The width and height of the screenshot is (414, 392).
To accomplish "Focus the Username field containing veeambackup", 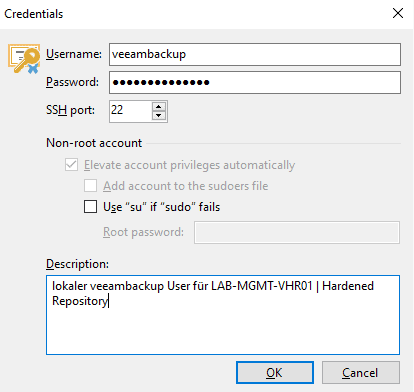I will [255, 54].
